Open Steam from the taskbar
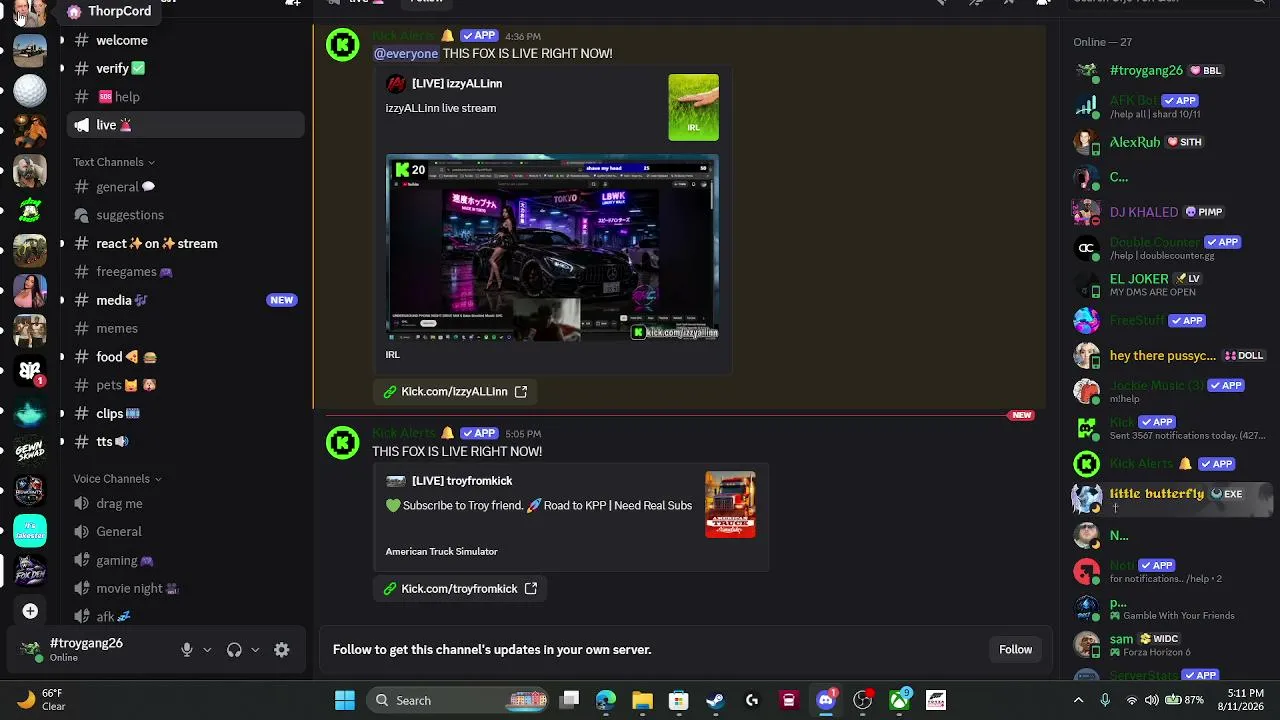 (x=715, y=700)
